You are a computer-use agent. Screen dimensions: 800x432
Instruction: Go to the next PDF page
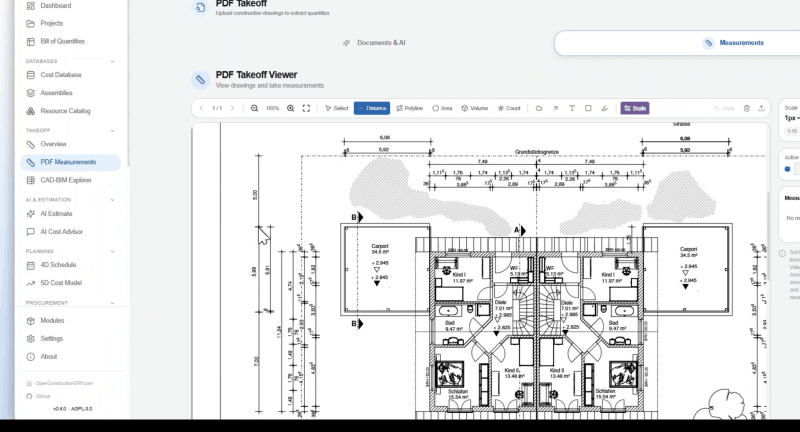[233, 109]
